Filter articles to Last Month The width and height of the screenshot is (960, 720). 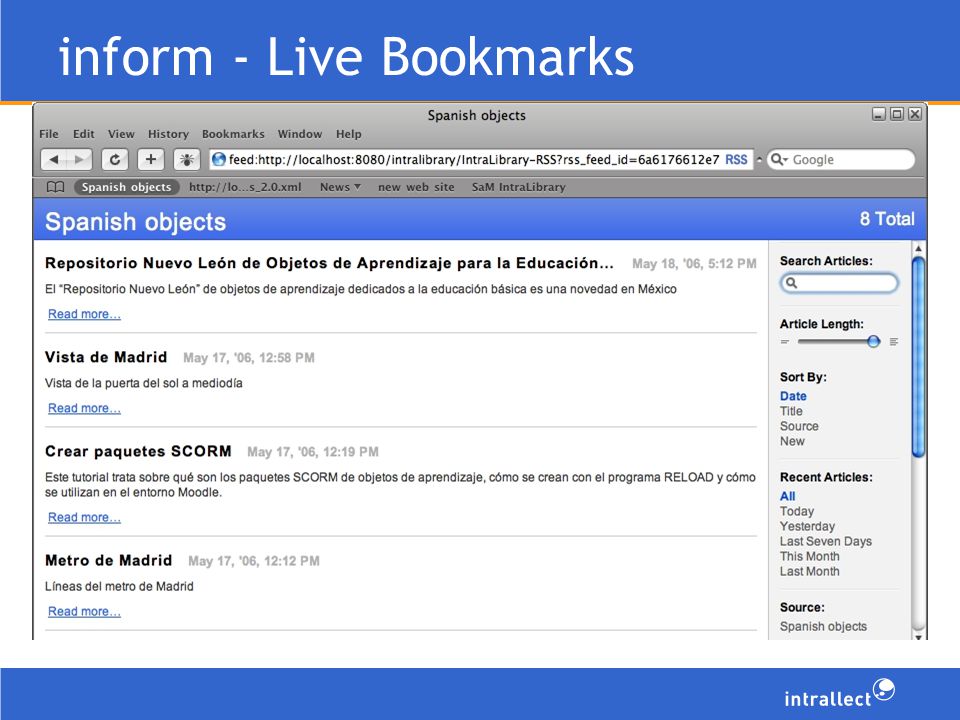(x=809, y=571)
